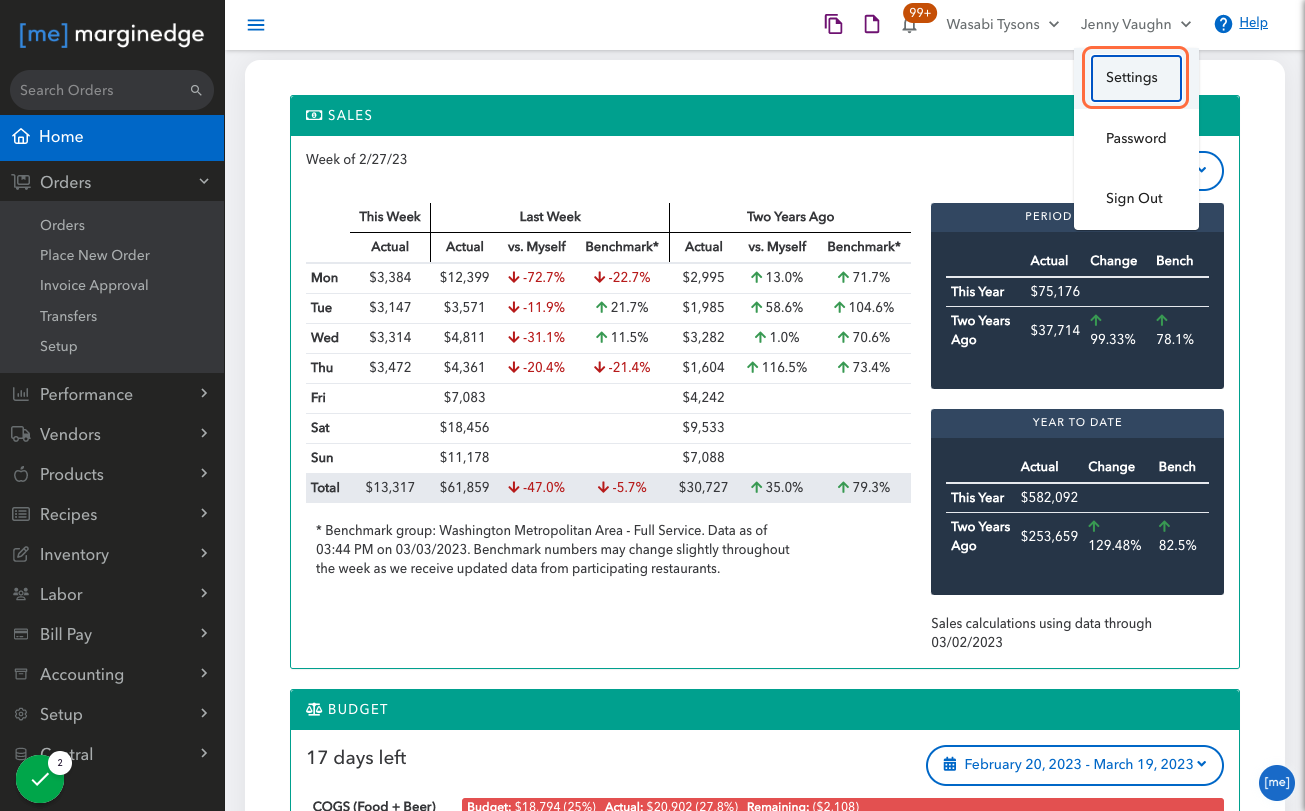Click the 17 days left text
The image size is (1305, 811).
(356, 758)
